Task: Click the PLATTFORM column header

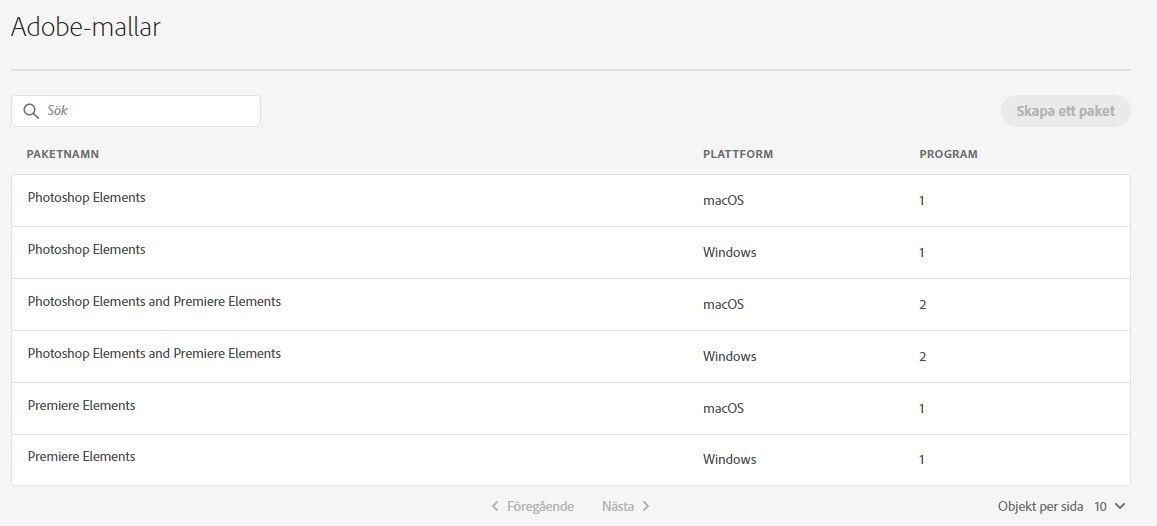Action: tap(738, 154)
